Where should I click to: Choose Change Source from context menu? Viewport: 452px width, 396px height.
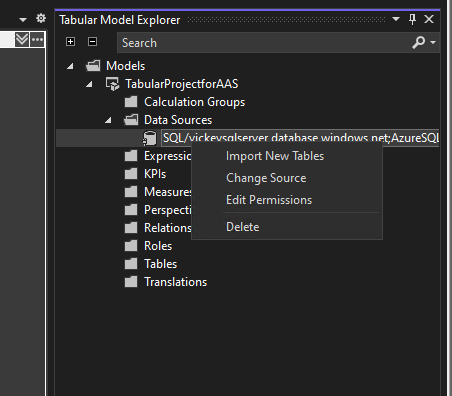[x=266, y=178]
